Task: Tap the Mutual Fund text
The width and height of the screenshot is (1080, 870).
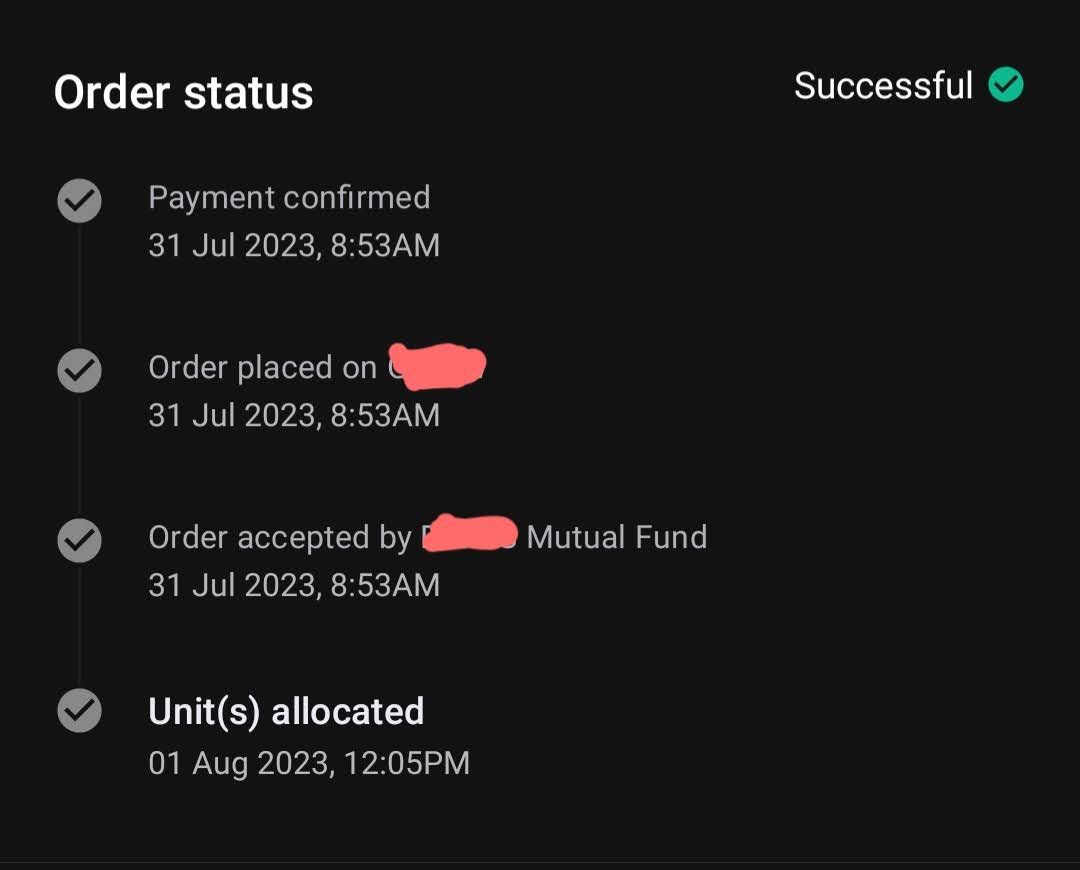Action: tap(616, 537)
